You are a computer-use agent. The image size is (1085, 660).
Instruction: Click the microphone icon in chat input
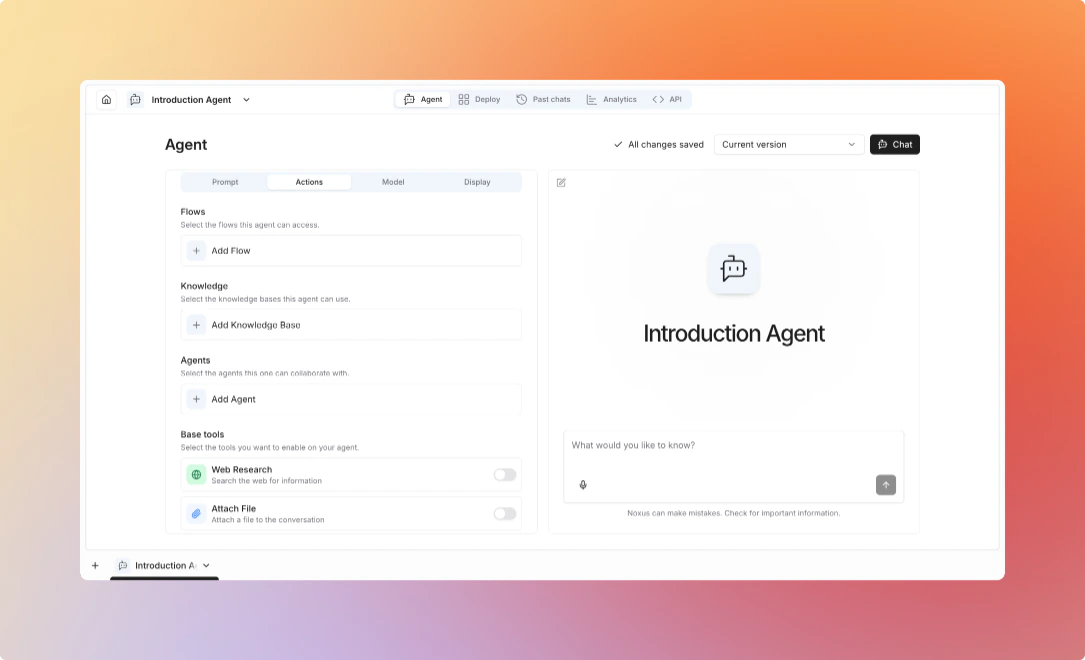583,485
